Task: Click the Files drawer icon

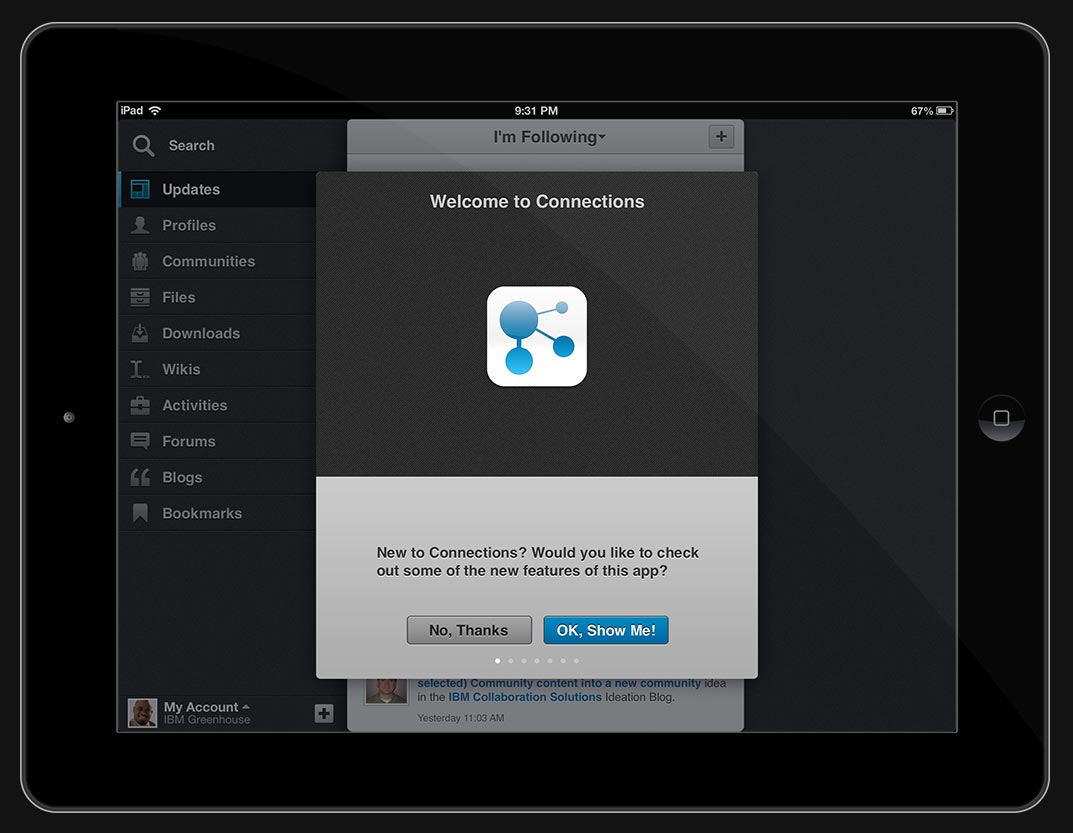Action: 140,298
